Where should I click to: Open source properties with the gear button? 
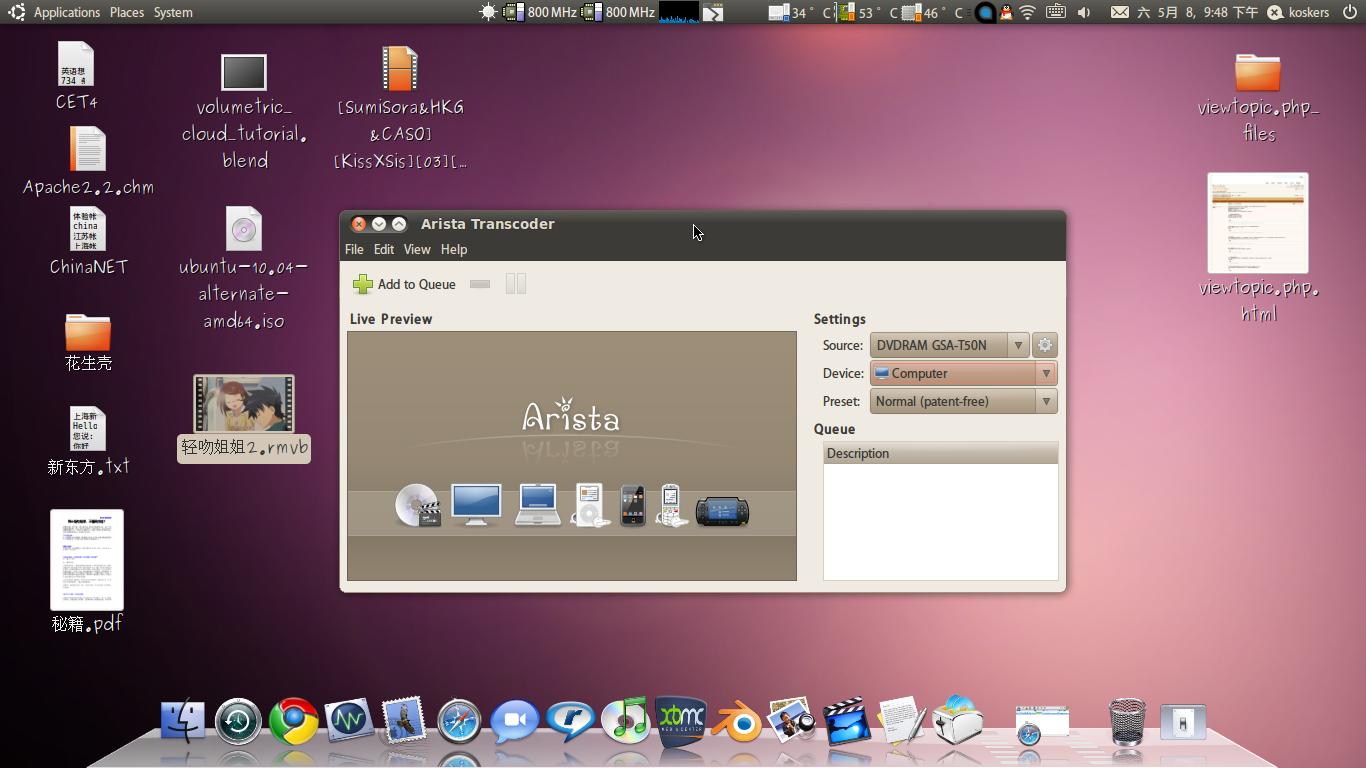pos(1045,345)
